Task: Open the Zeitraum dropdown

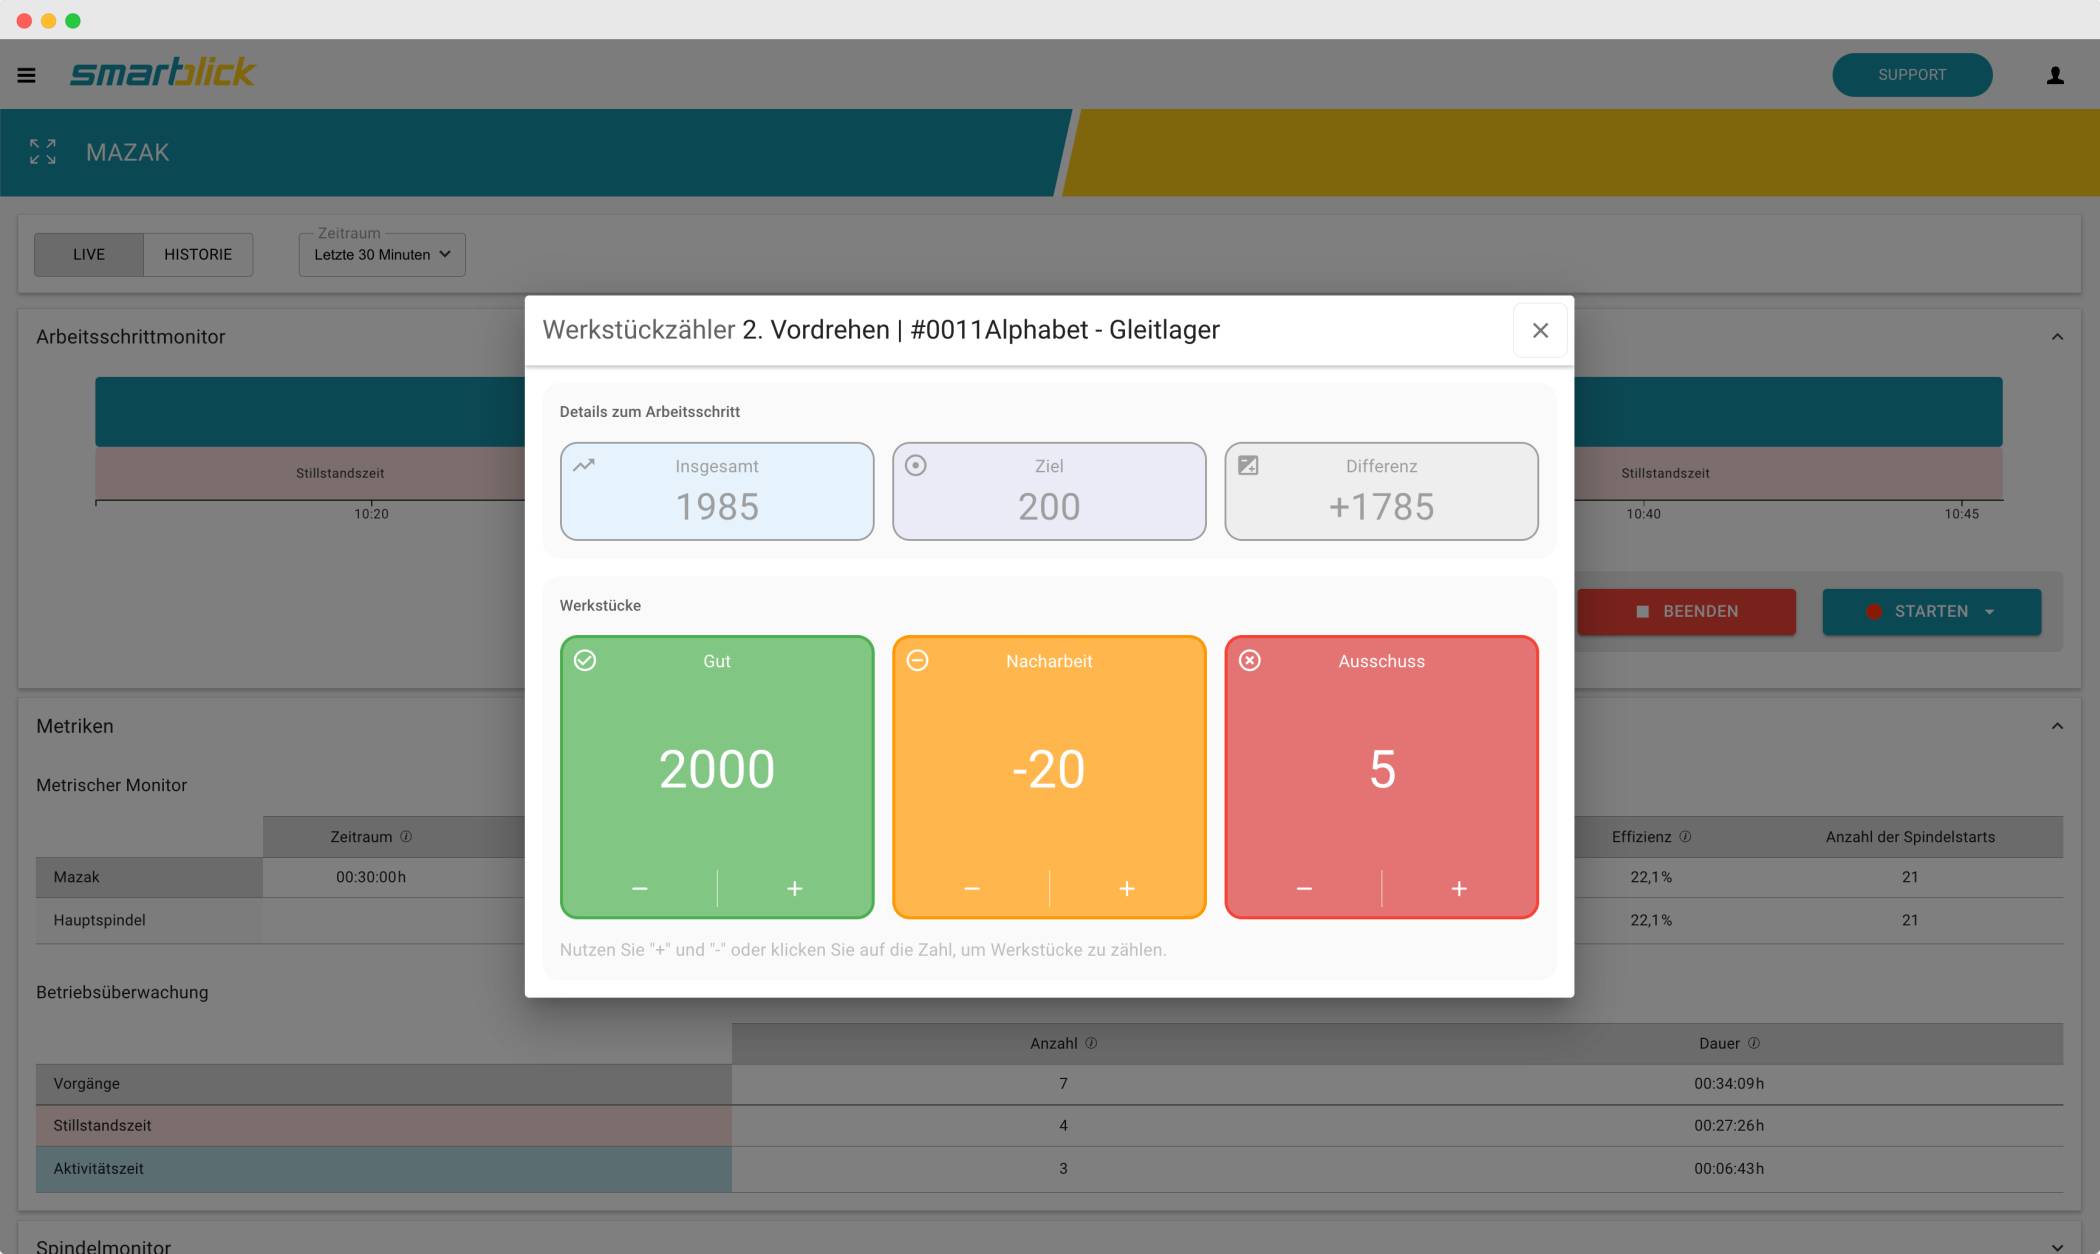Action: point(382,254)
